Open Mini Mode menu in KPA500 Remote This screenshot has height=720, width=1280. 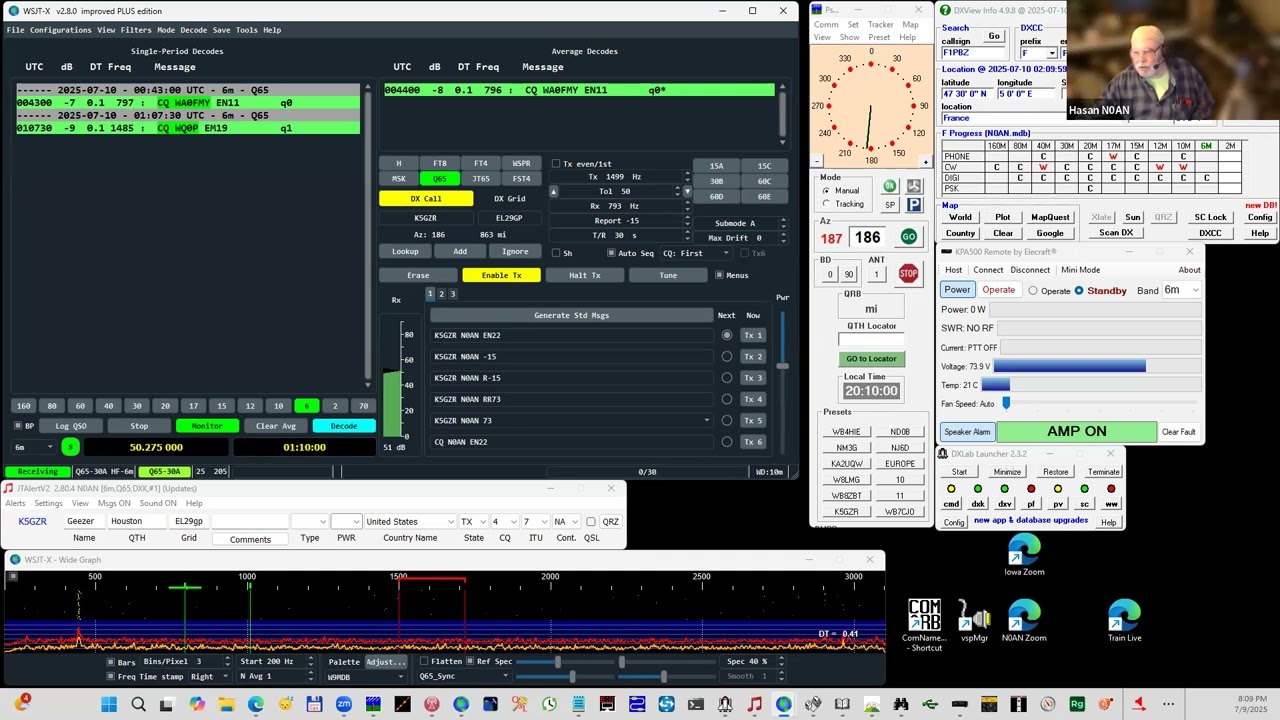pyautogui.click(x=1080, y=270)
